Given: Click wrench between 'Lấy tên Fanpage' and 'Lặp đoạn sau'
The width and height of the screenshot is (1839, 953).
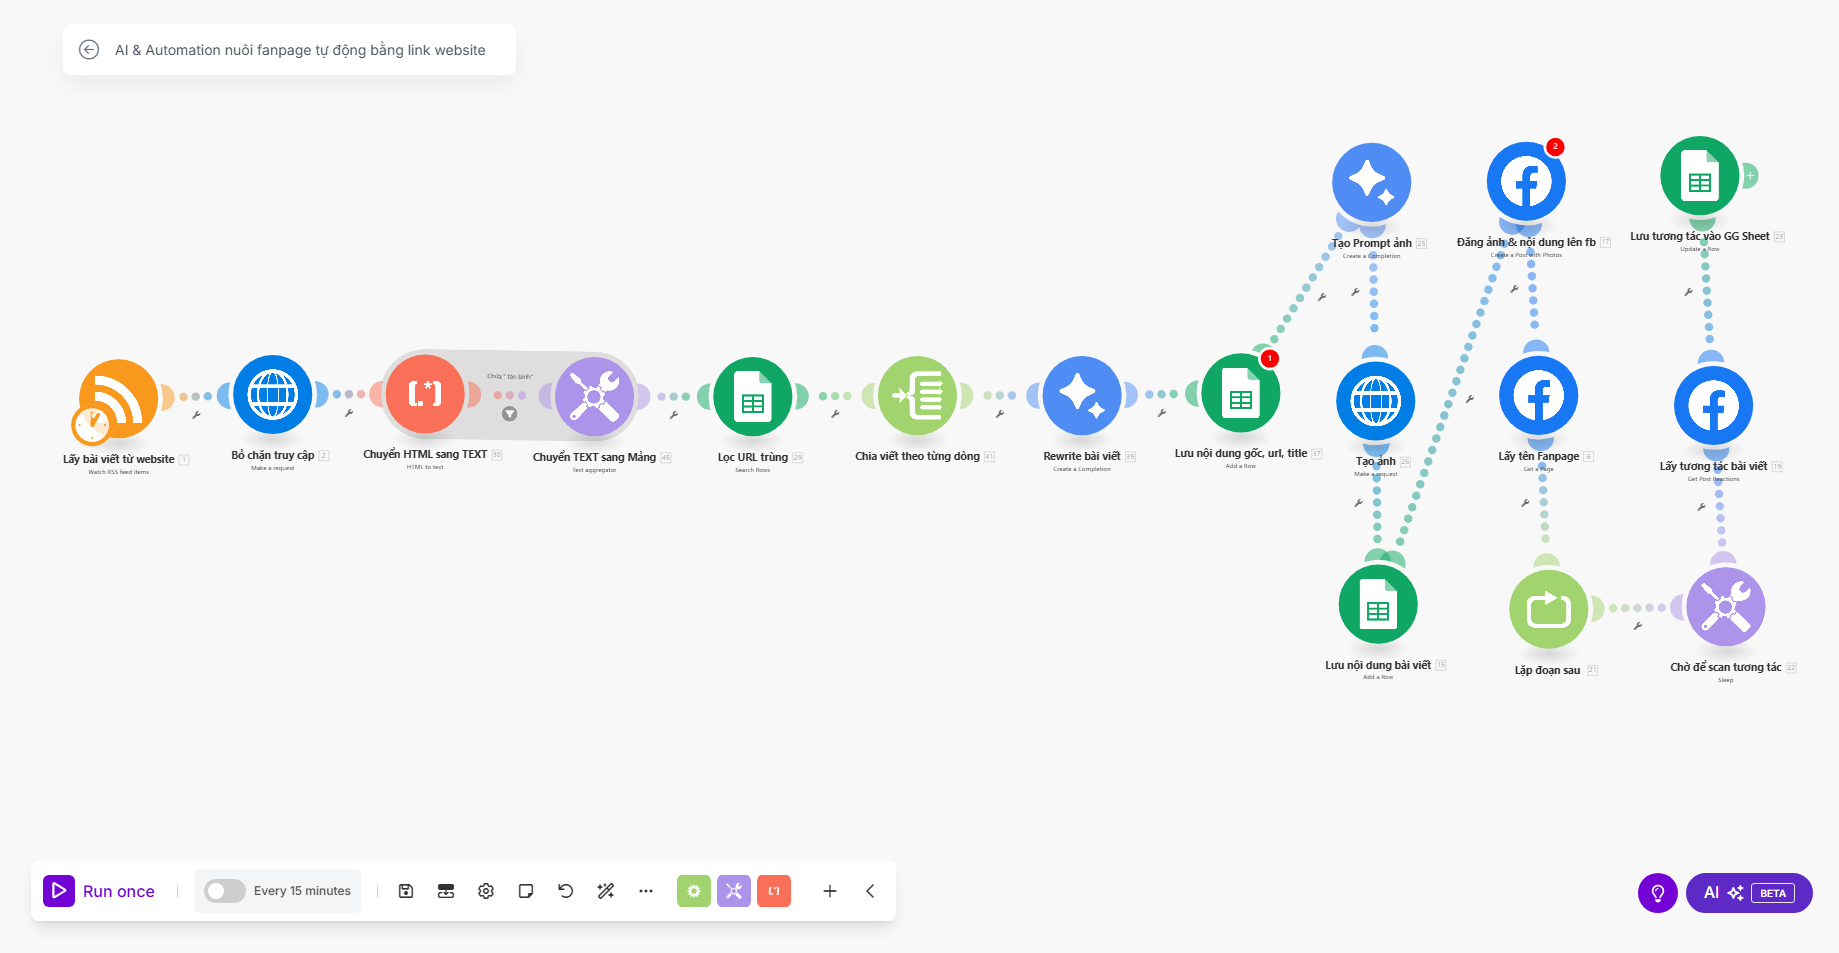Looking at the screenshot, I should 1525,503.
